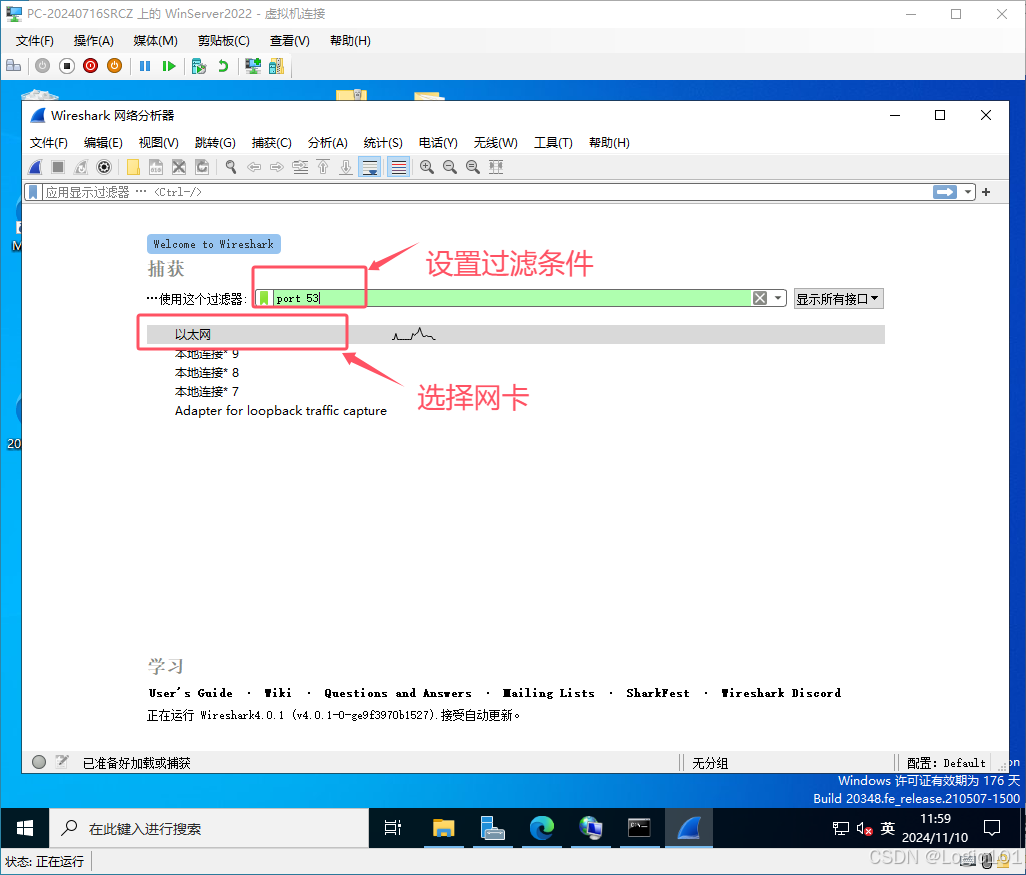Click the close capture file X icon
Viewport: 1026px width, 875px height.
179,167
